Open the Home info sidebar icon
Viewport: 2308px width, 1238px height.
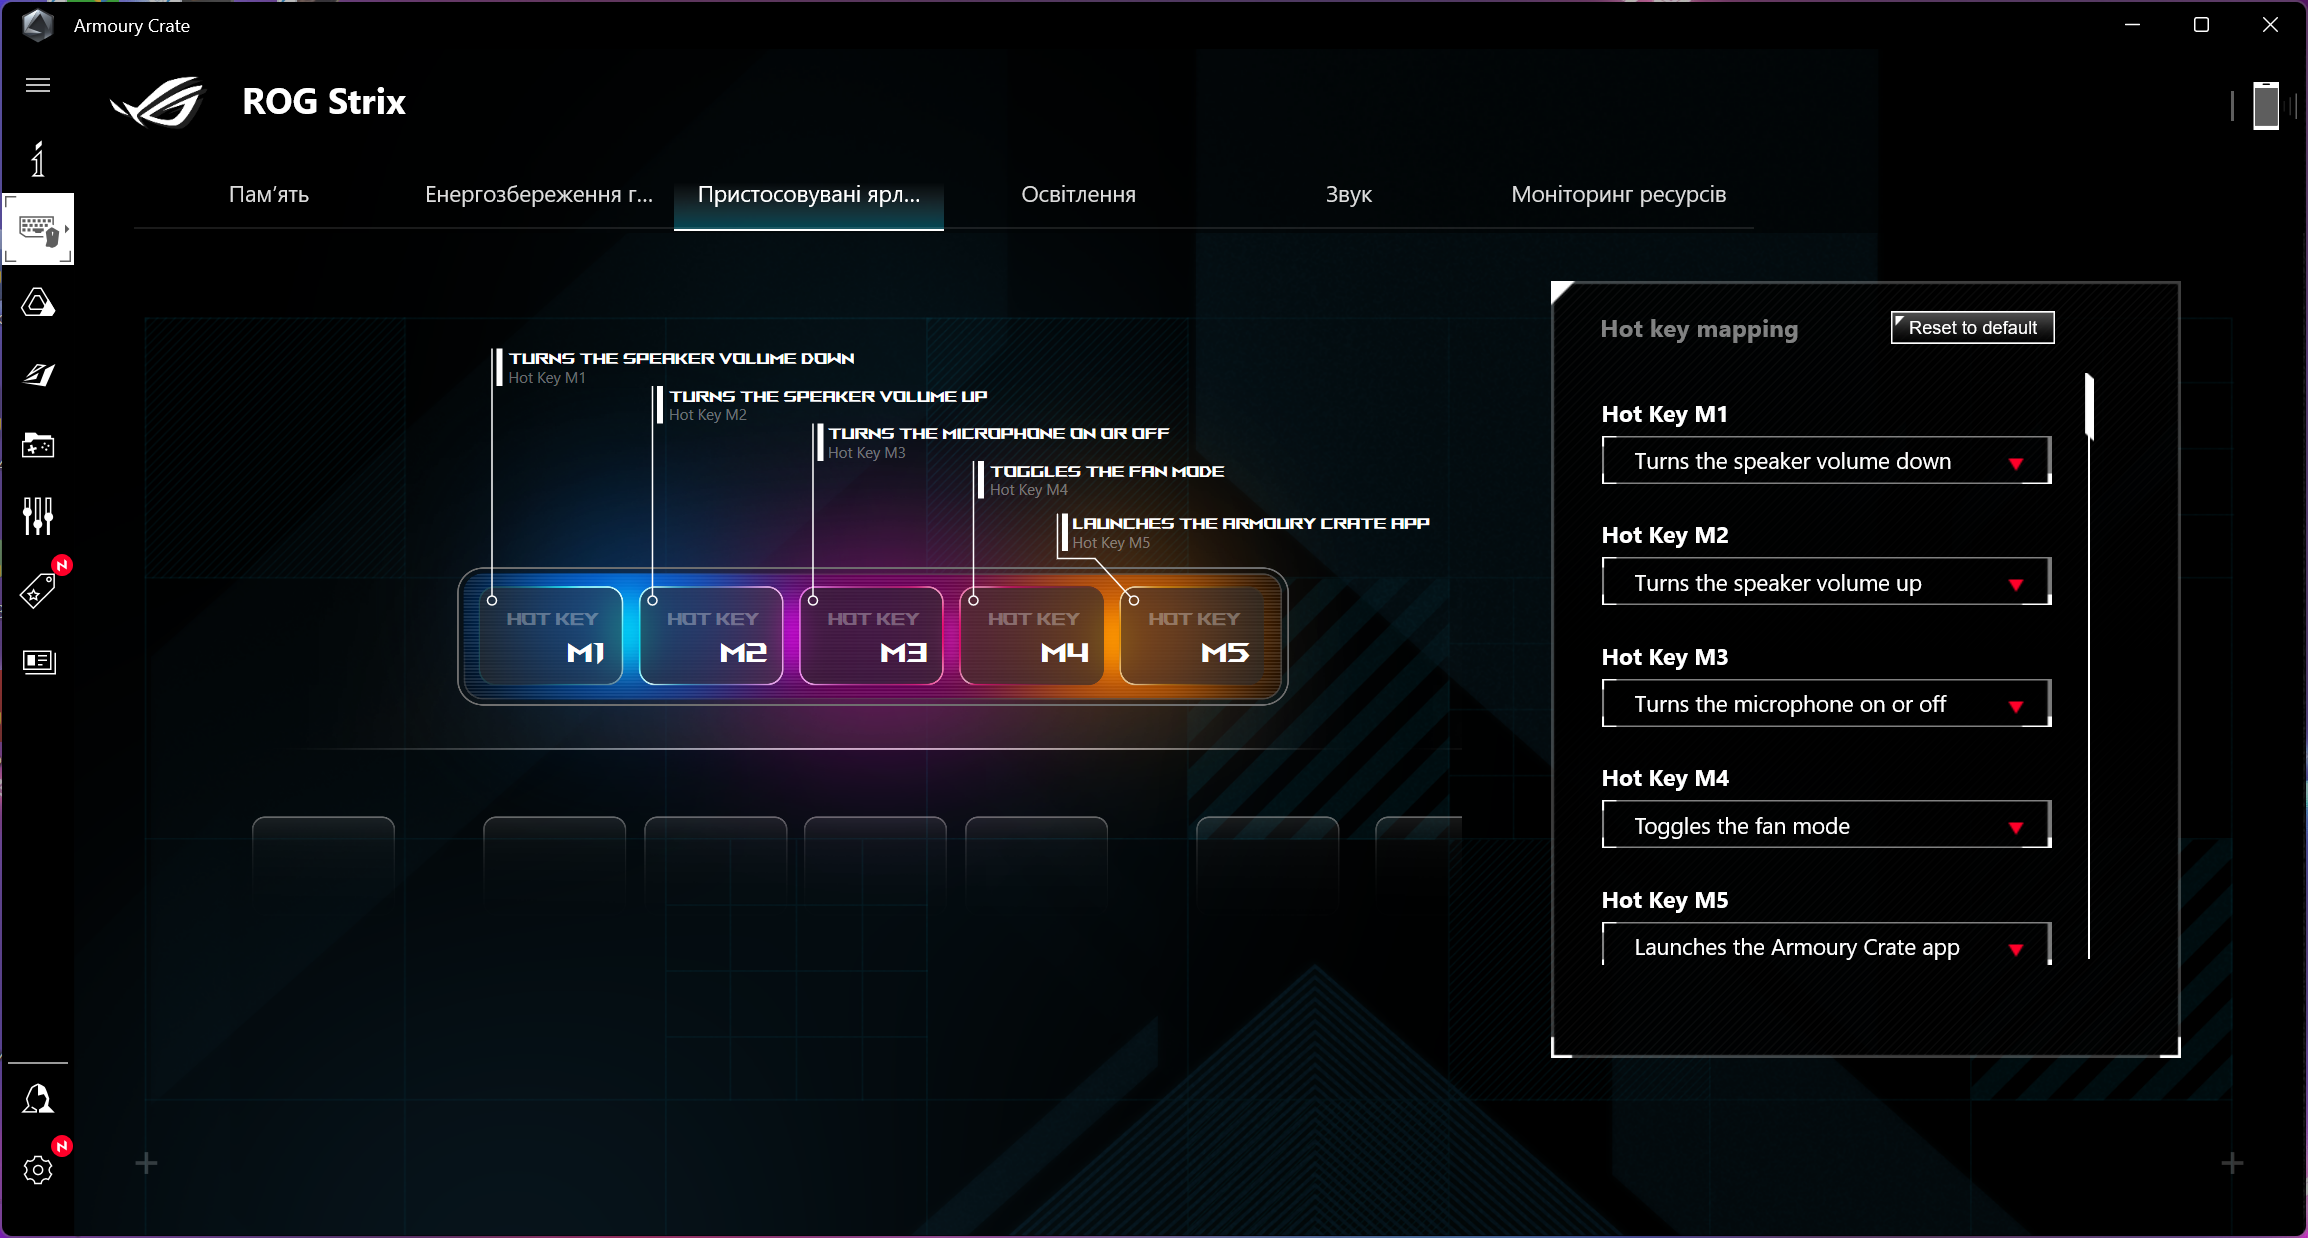point(38,159)
